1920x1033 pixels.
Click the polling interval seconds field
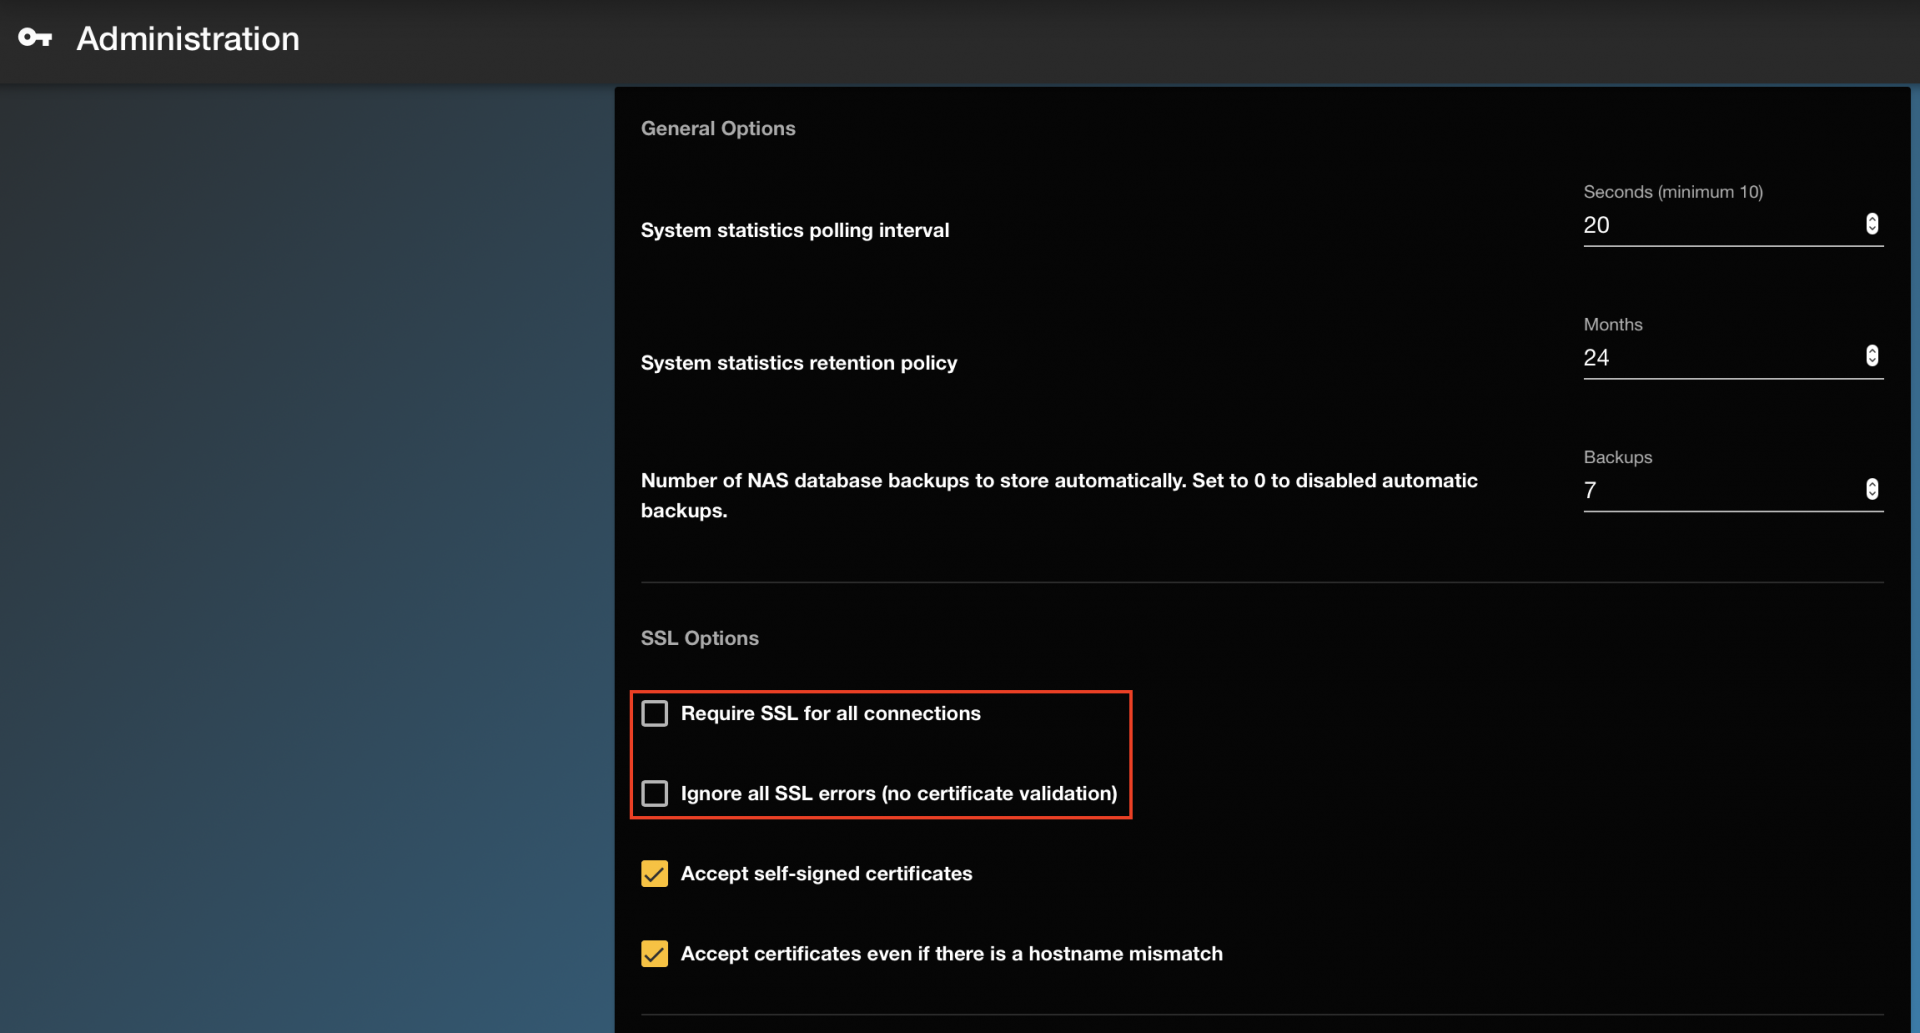tap(1720, 225)
